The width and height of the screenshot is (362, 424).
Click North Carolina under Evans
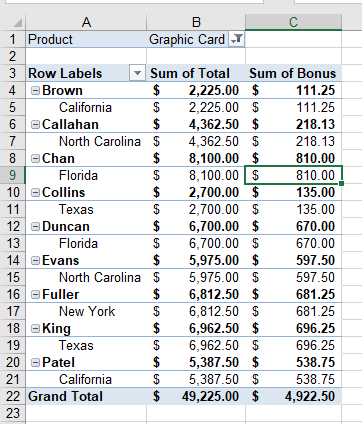[100, 278]
